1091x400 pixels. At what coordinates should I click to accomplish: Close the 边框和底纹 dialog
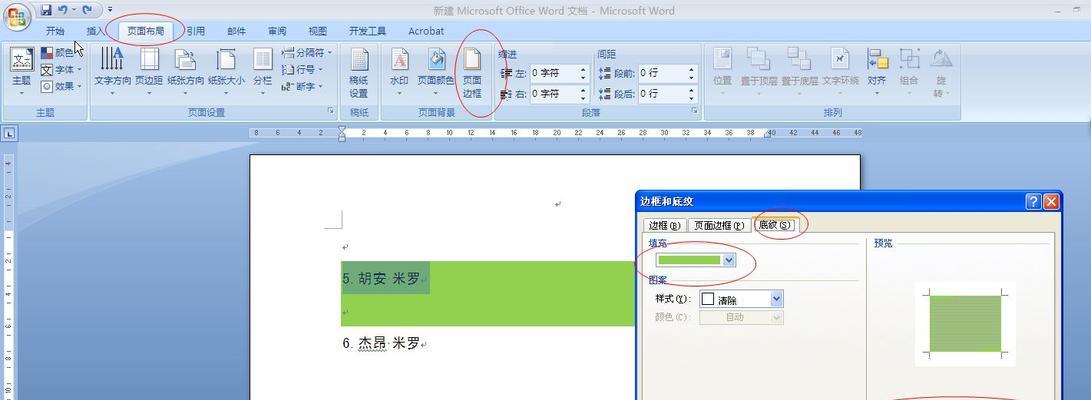1051,202
